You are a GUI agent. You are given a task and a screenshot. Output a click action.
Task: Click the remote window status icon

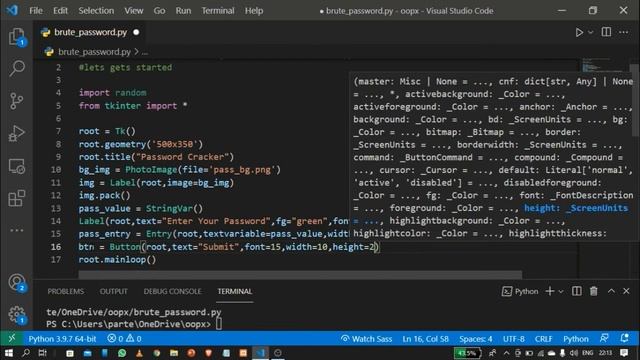pos(12,338)
